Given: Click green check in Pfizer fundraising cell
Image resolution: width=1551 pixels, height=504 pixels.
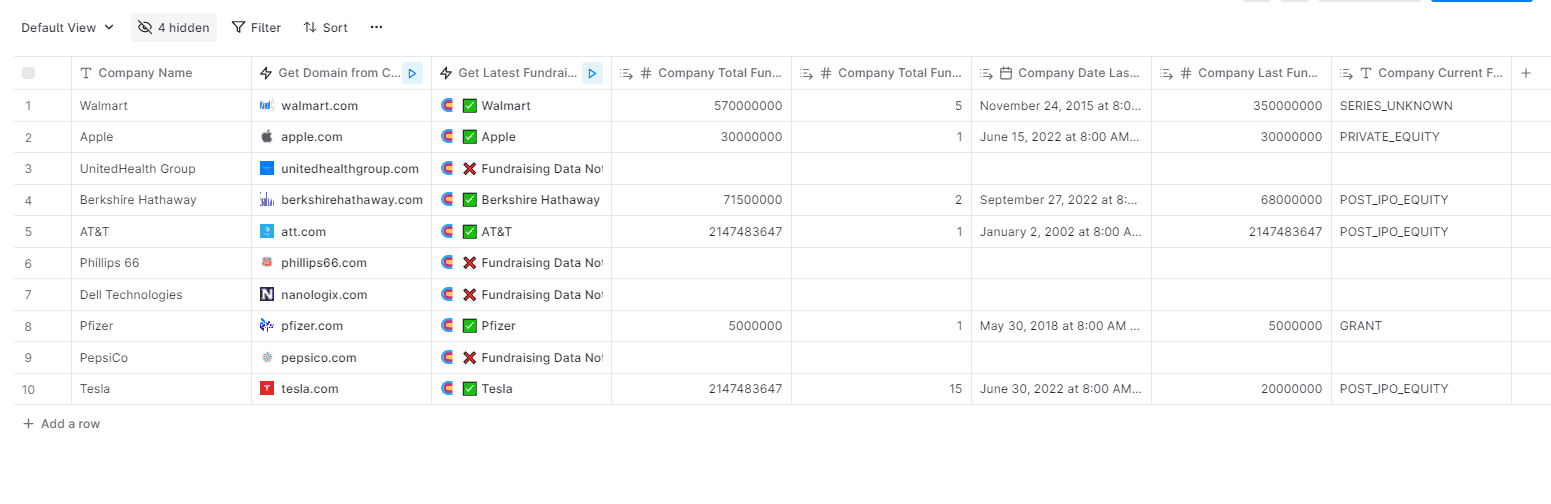Looking at the screenshot, I should coord(469,326).
